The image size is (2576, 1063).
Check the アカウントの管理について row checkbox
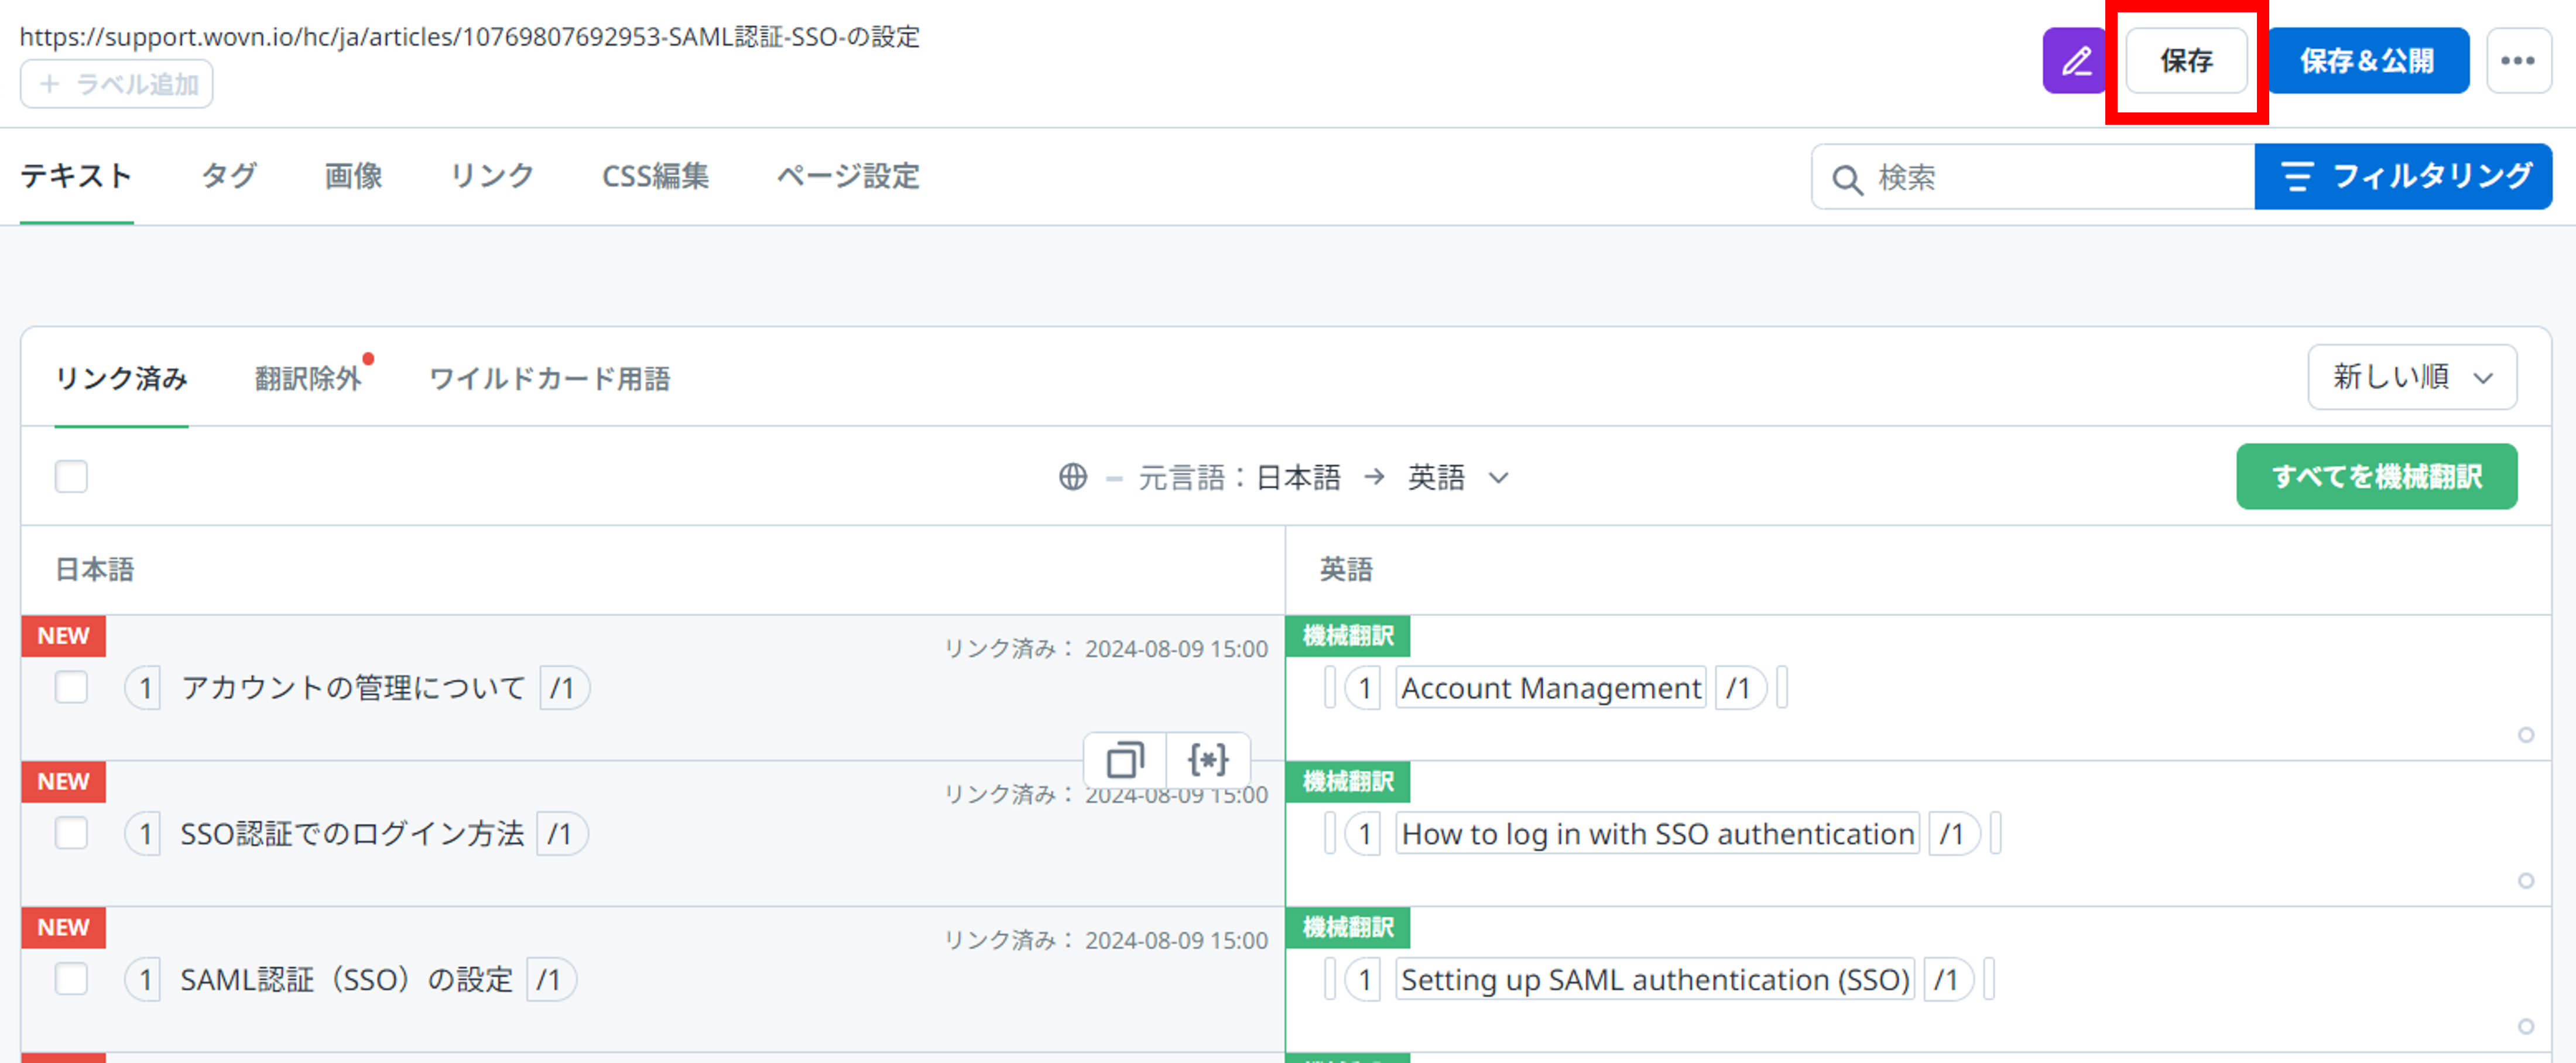71,688
